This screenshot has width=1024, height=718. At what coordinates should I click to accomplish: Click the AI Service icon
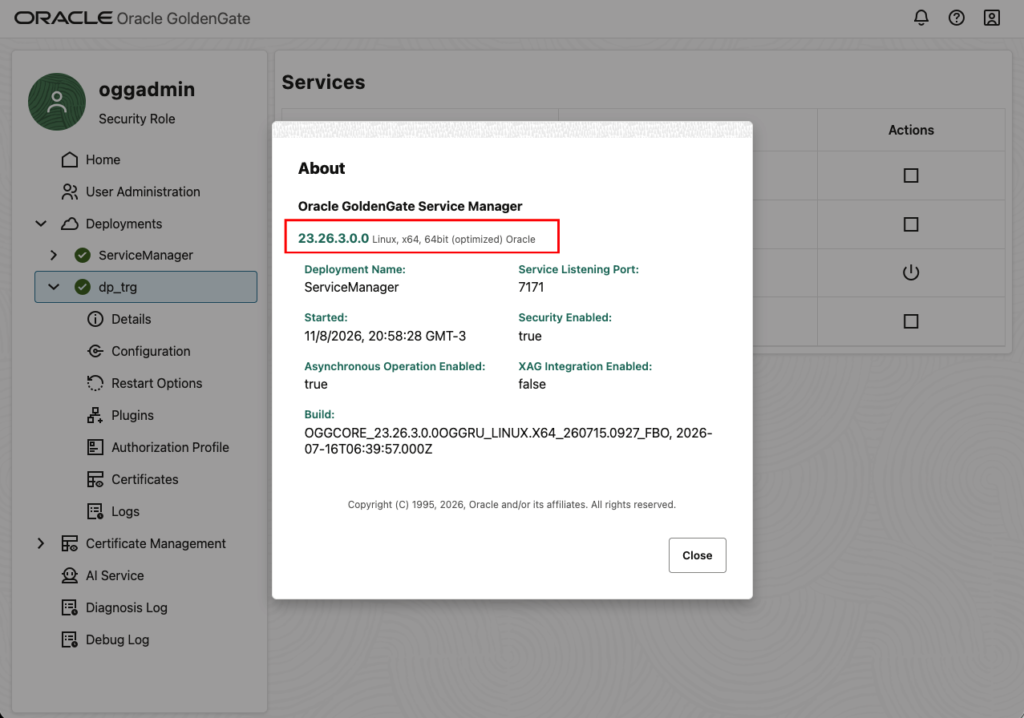(x=69, y=575)
